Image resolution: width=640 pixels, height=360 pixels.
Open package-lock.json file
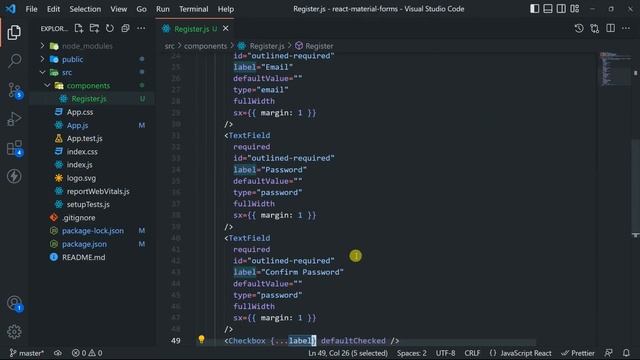coord(93,231)
